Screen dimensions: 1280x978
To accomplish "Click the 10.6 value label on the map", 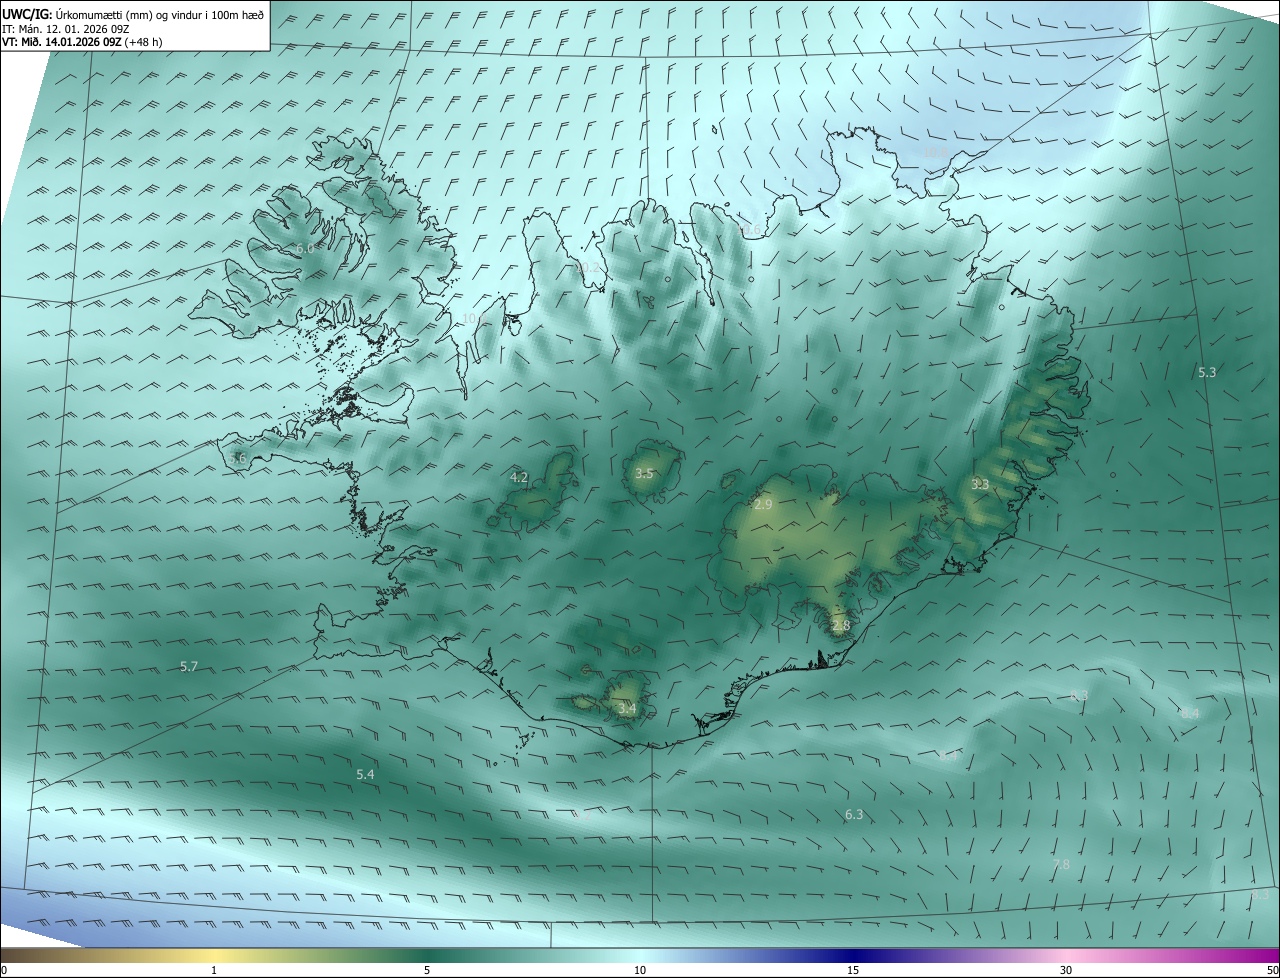I will [x=748, y=230].
